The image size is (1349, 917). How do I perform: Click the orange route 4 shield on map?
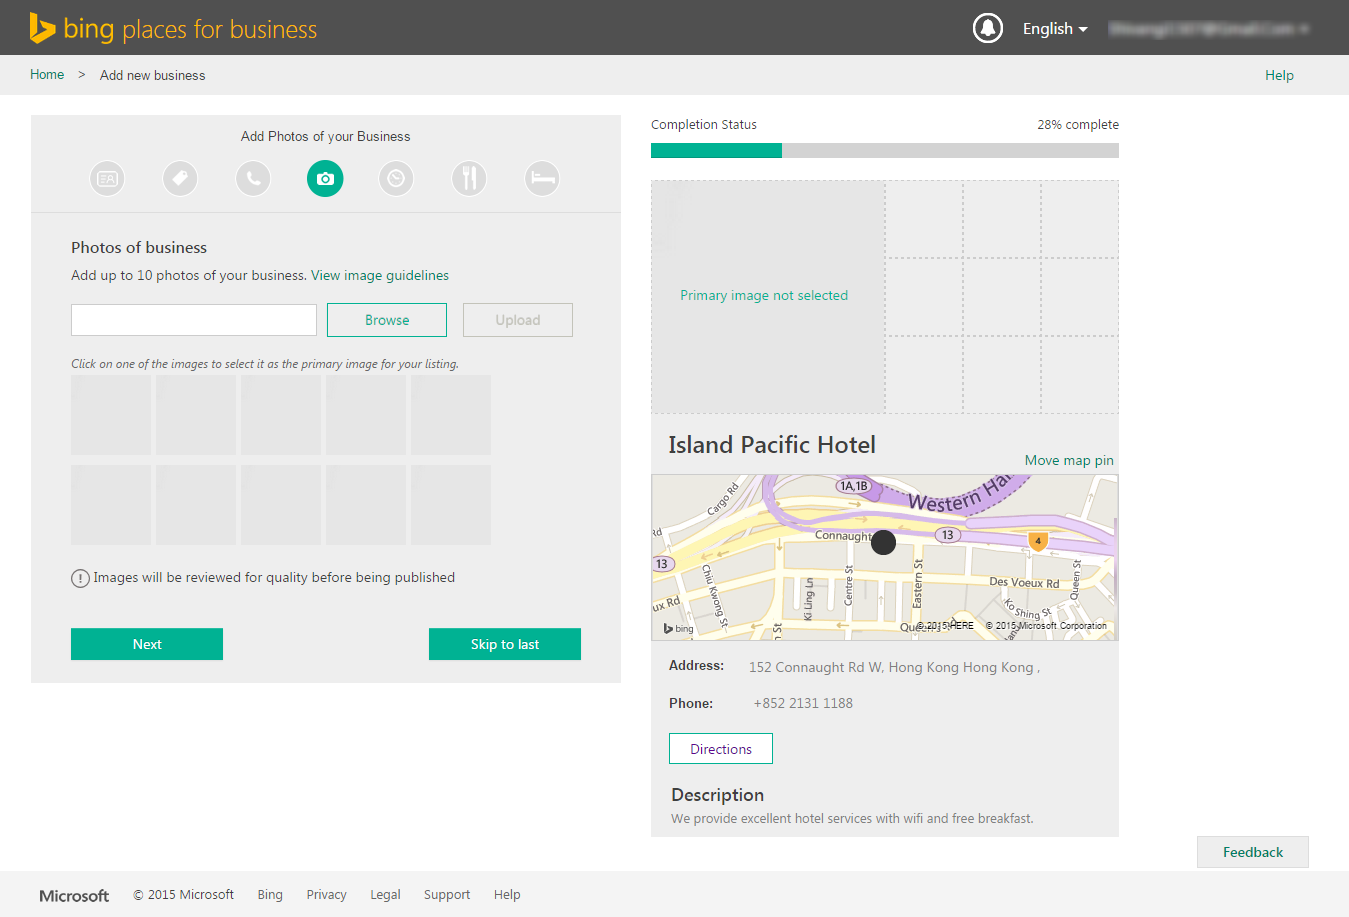click(1038, 541)
